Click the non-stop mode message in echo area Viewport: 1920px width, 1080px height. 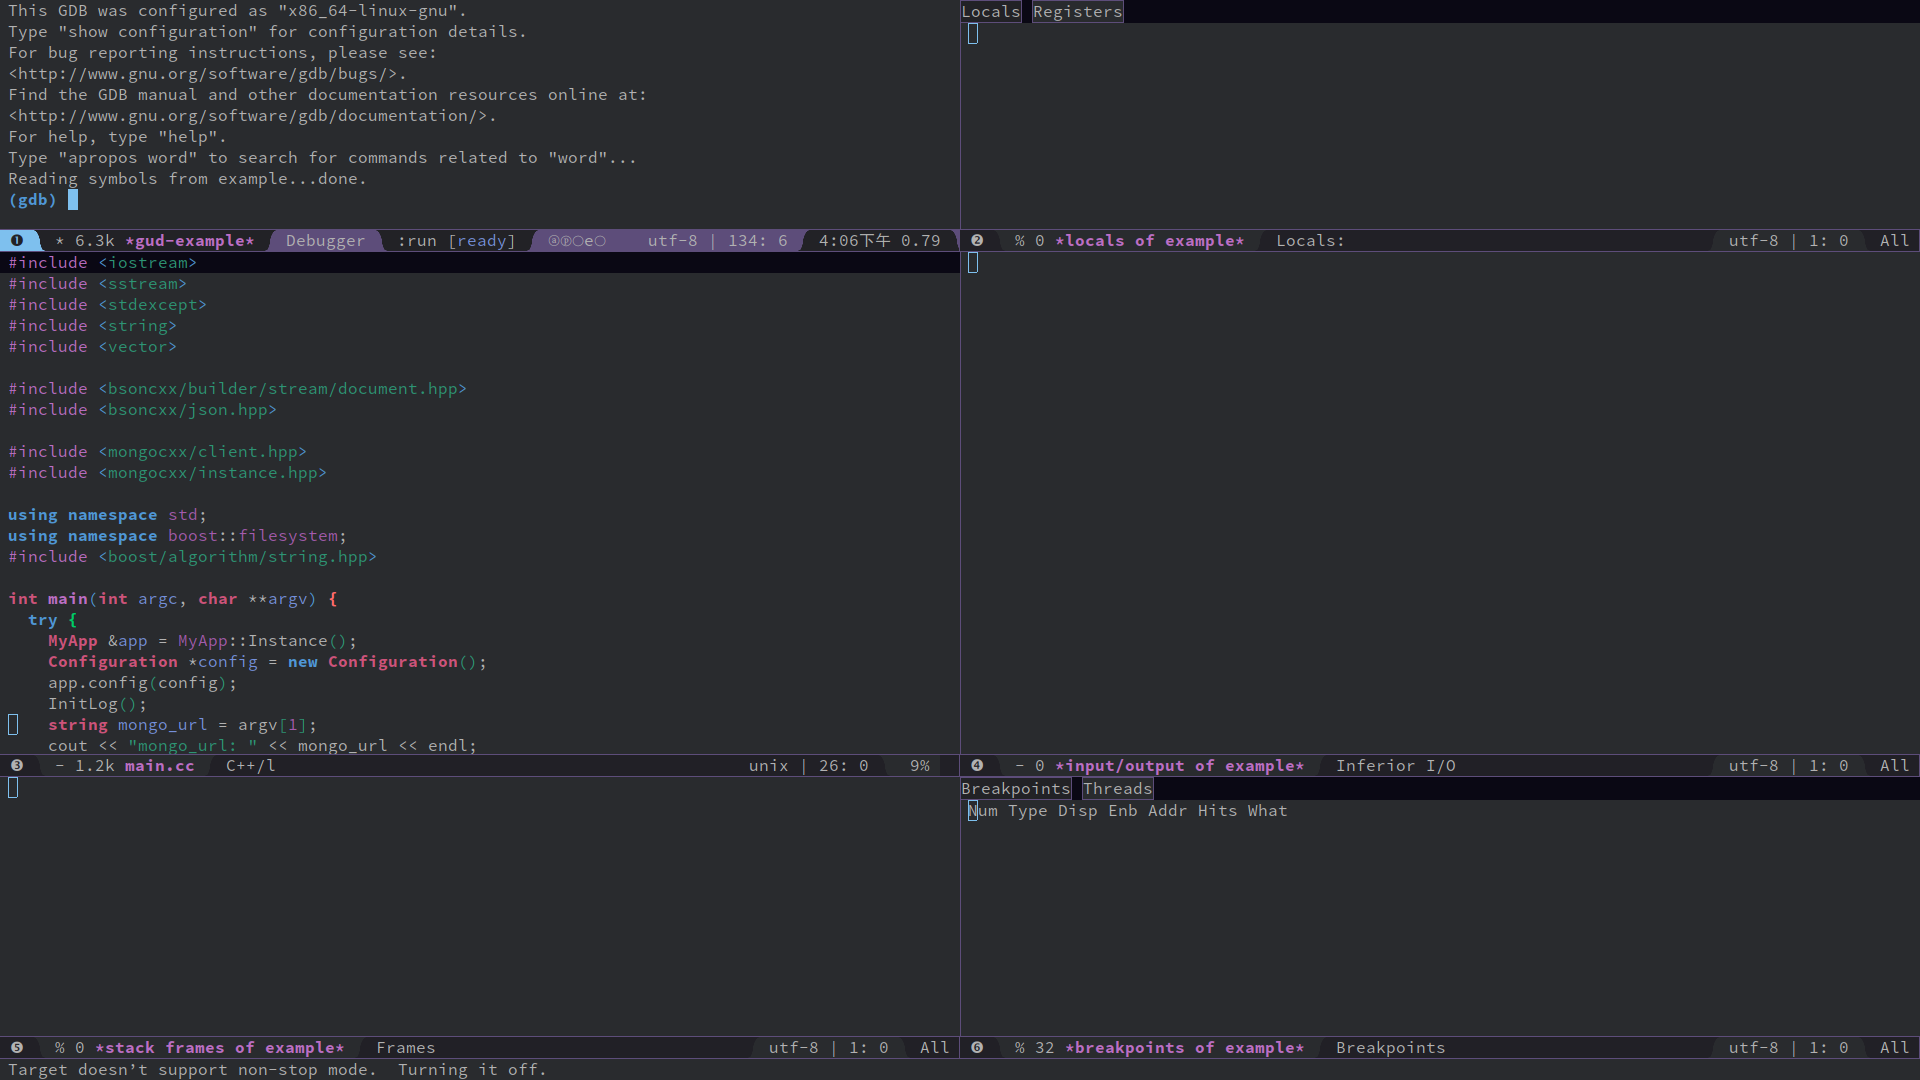point(277,1070)
